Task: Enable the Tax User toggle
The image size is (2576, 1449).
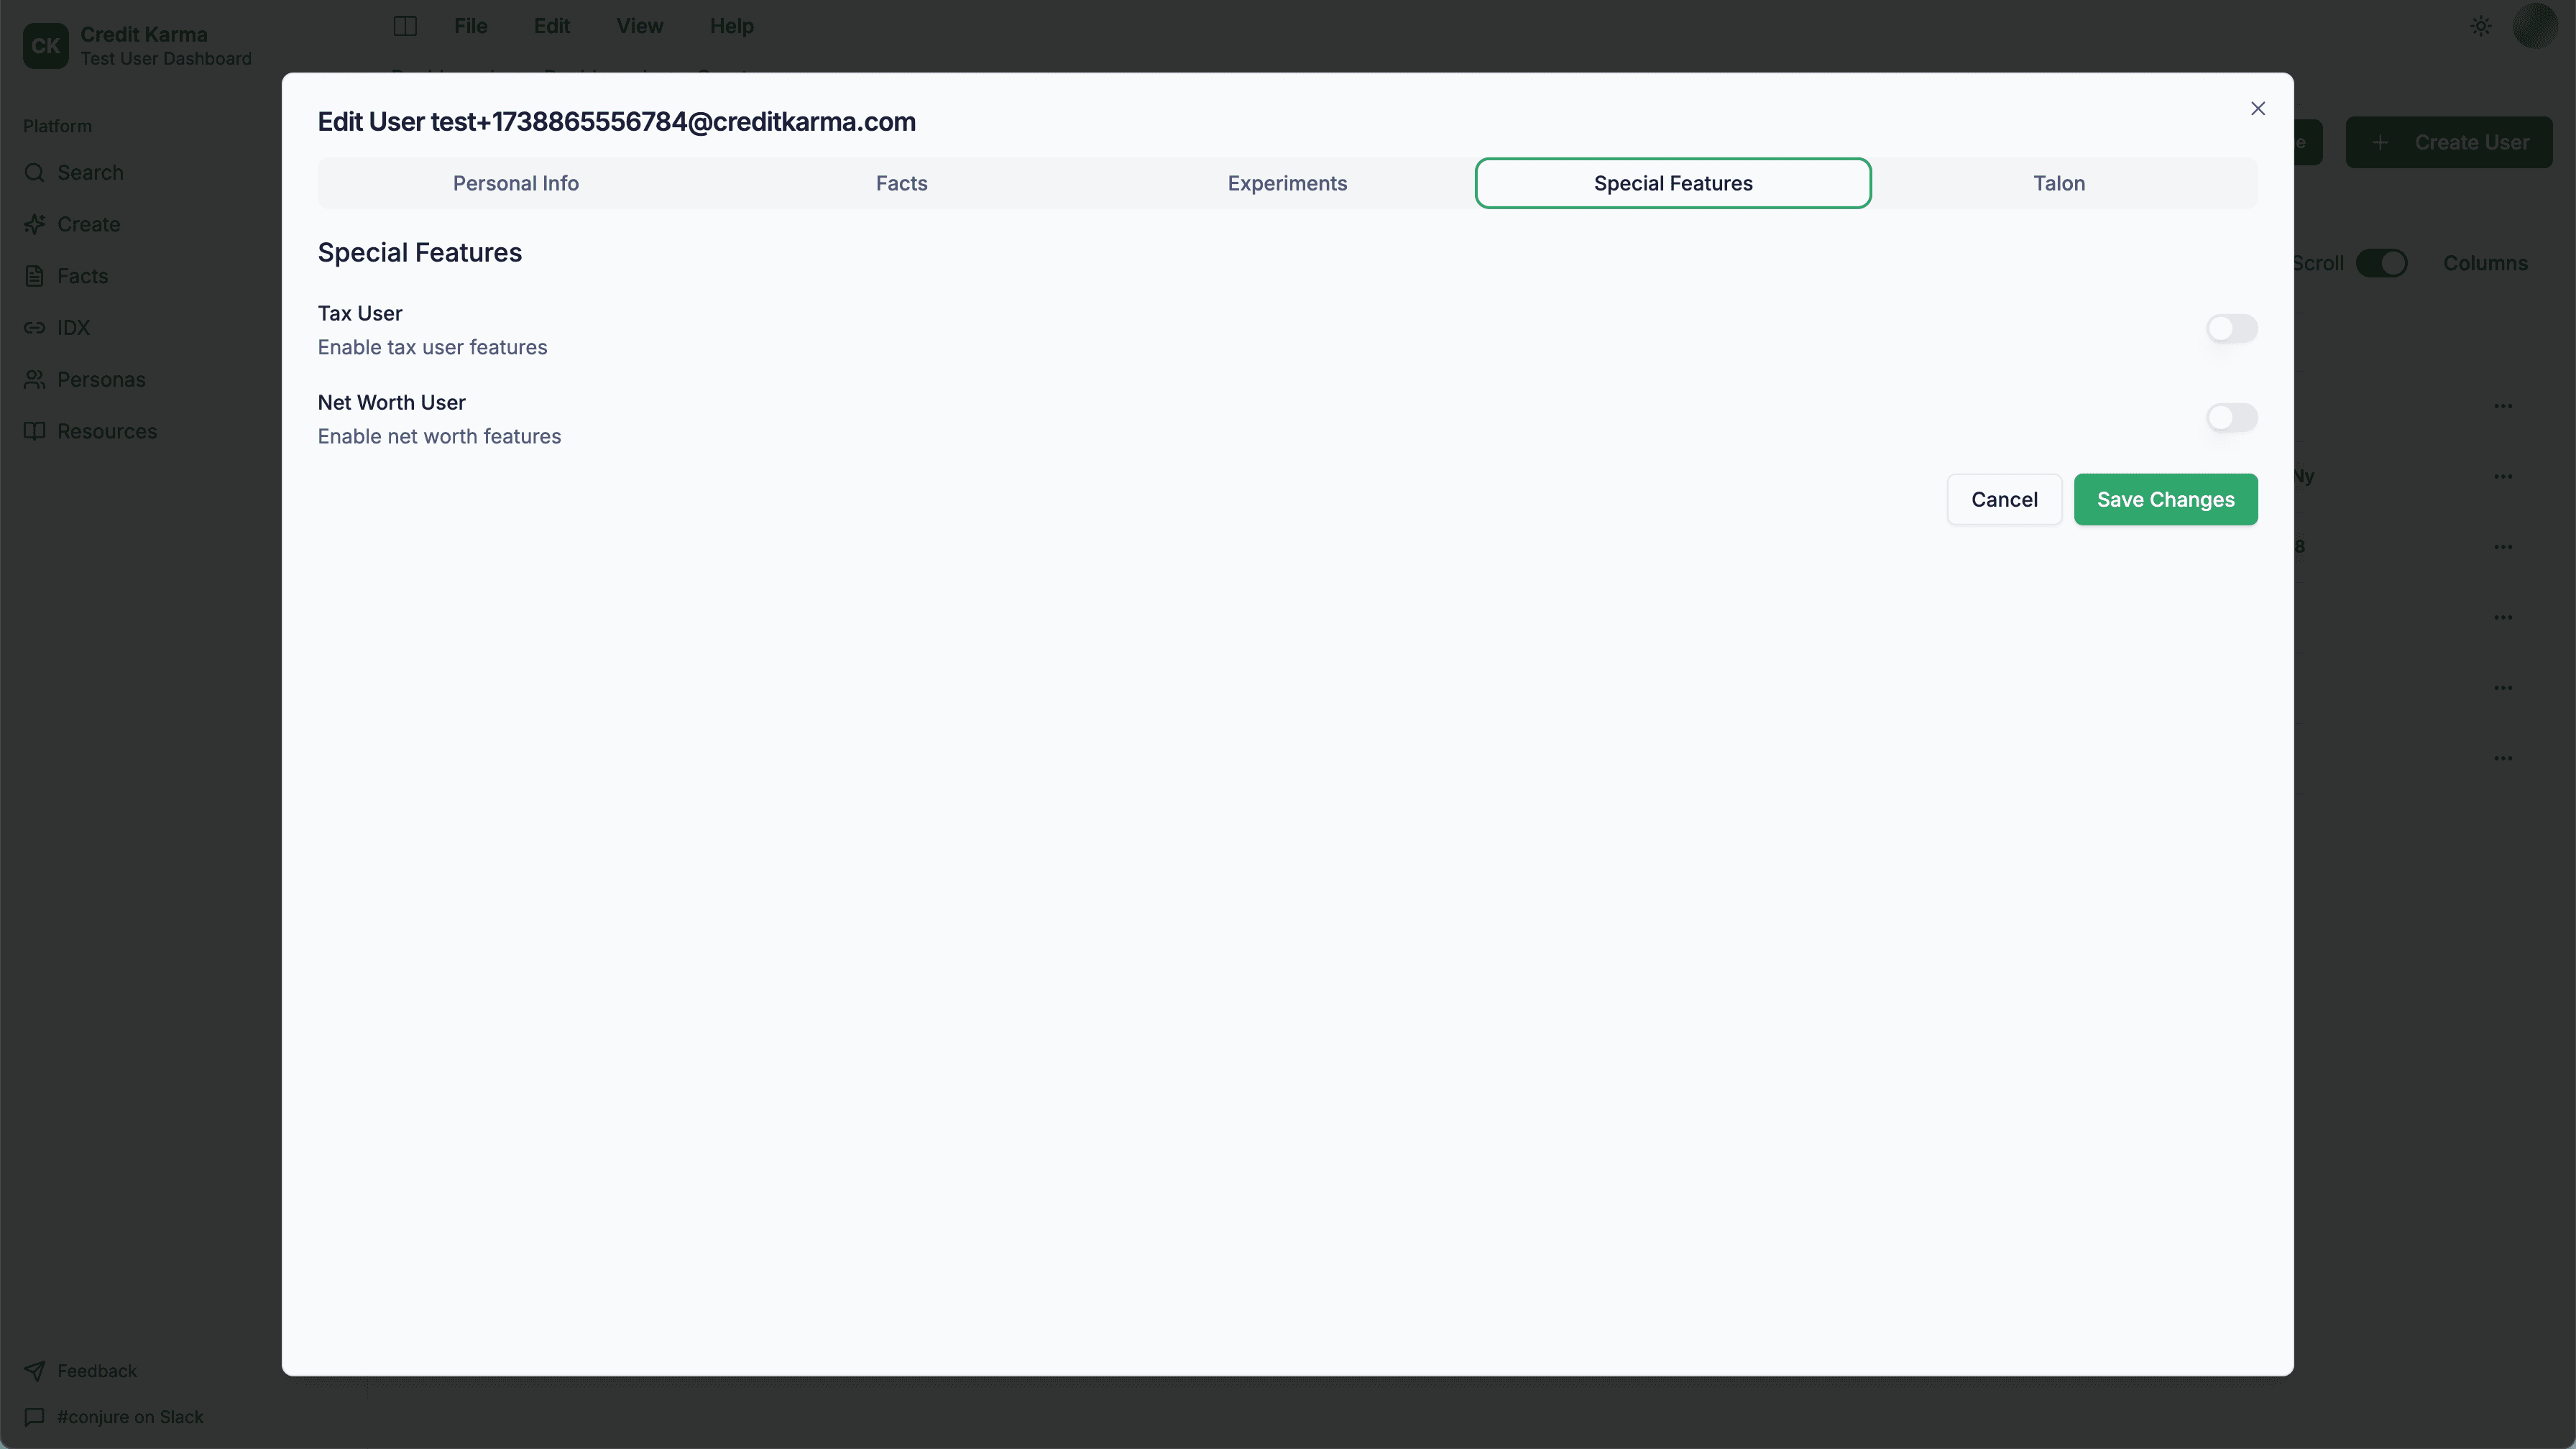Action: [x=2232, y=328]
